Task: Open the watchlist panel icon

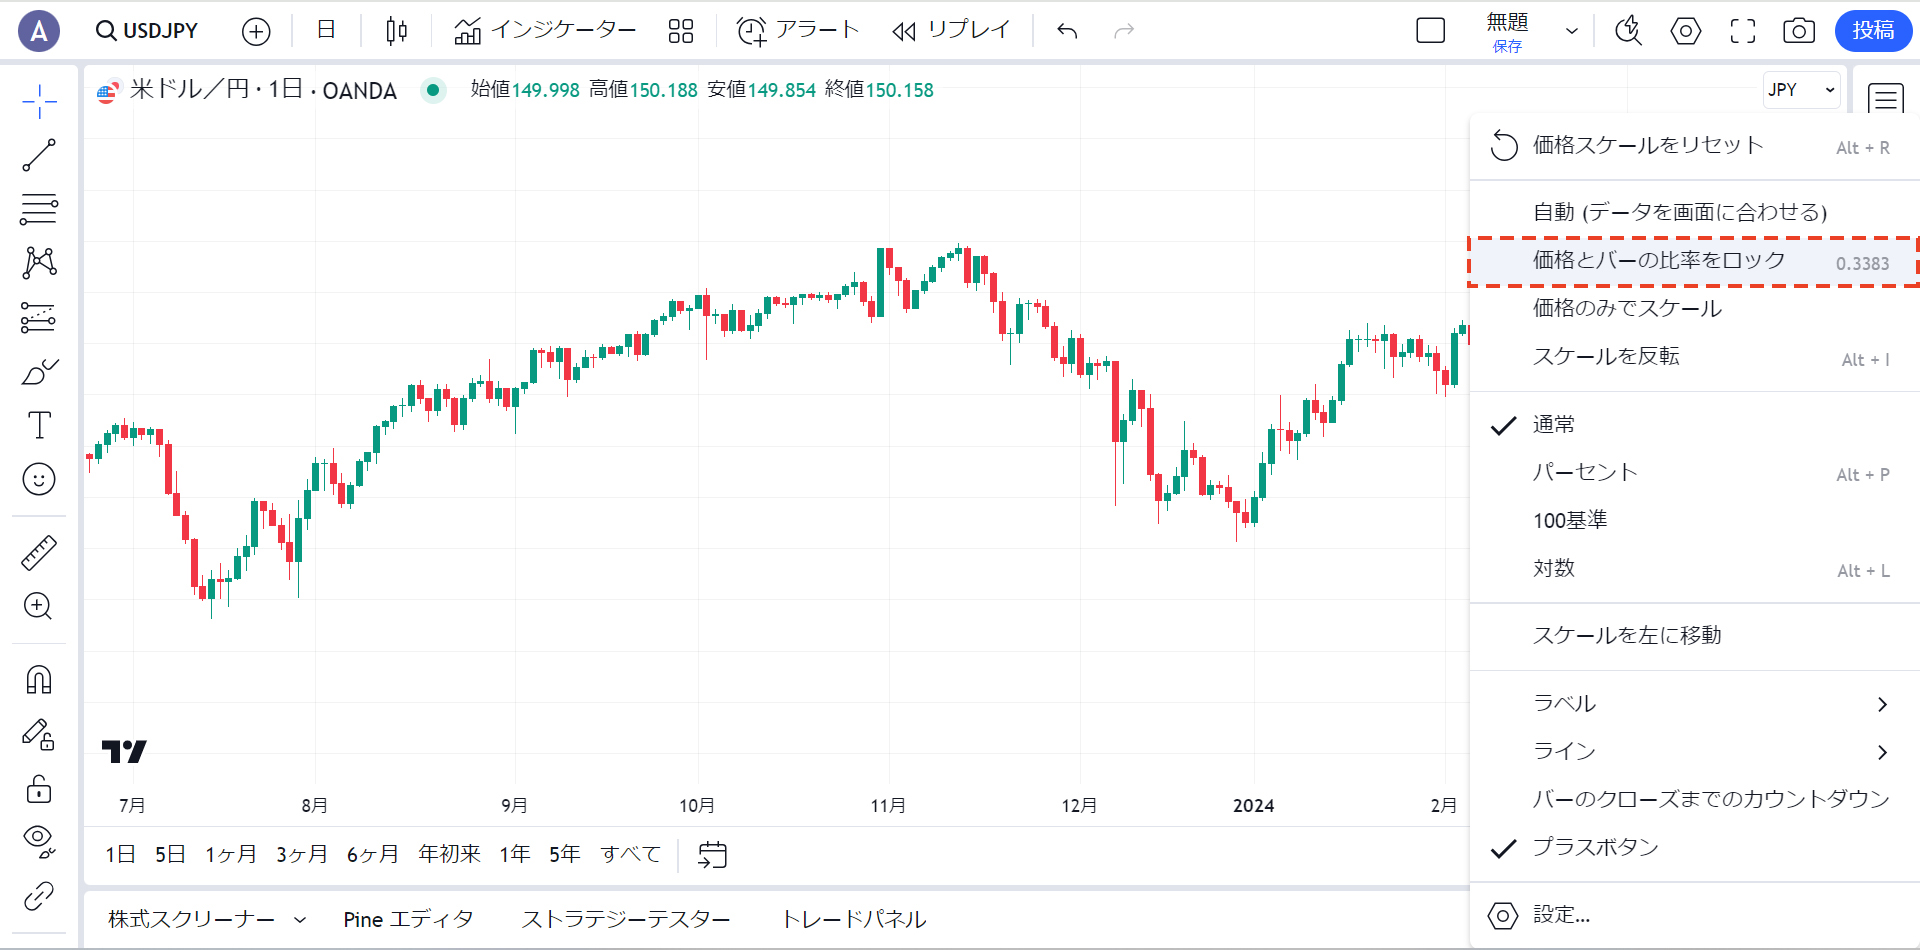Action: point(1886,98)
